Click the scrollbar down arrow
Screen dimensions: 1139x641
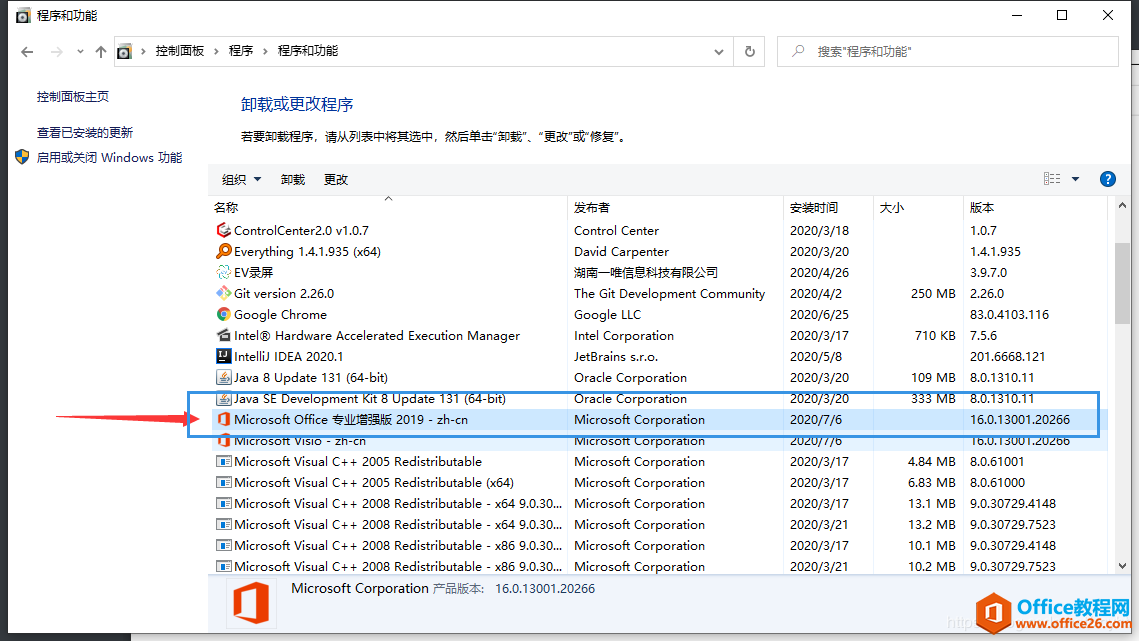point(1122,566)
